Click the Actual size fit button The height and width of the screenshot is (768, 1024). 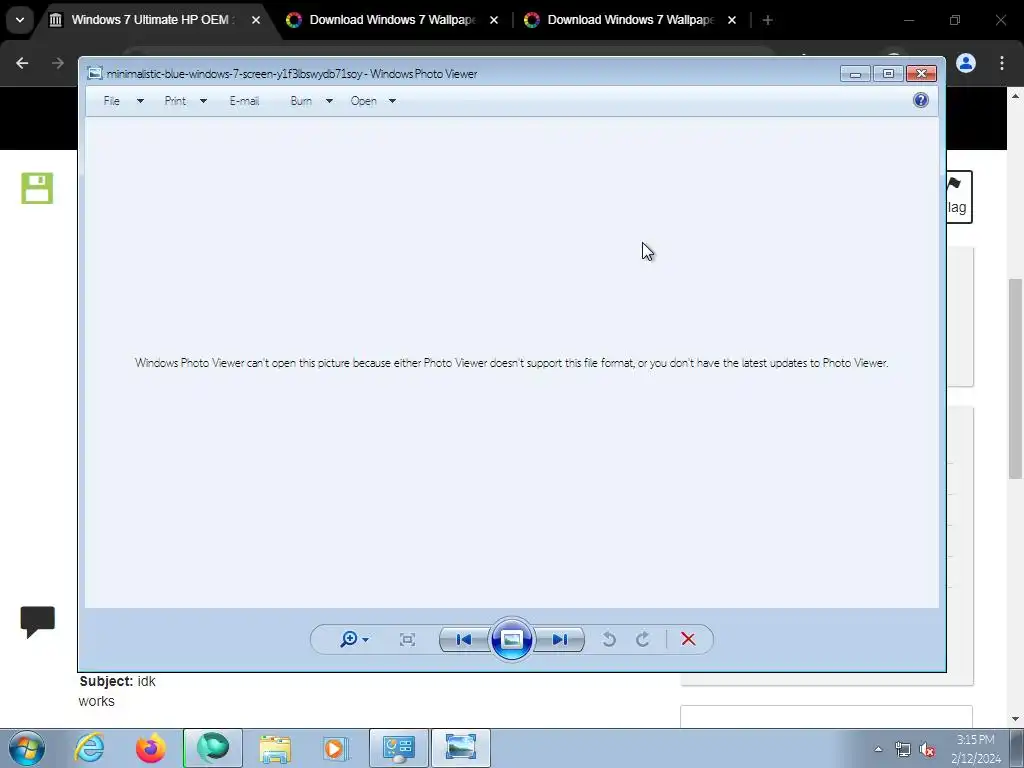[408, 639]
